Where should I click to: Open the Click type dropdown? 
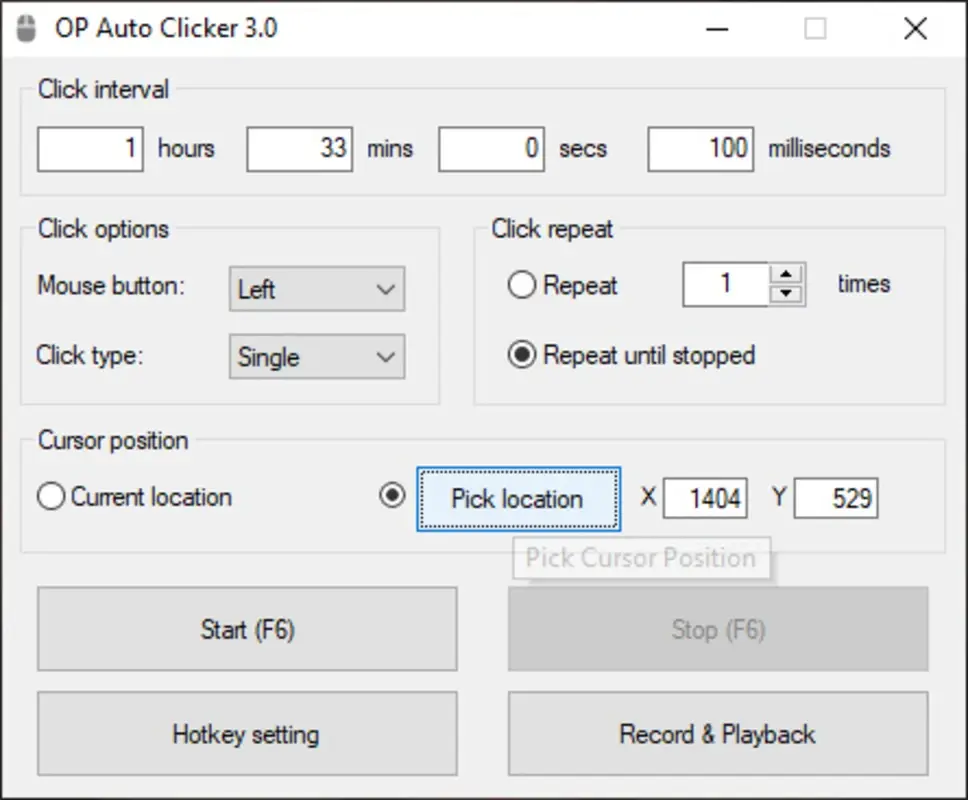(x=316, y=357)
